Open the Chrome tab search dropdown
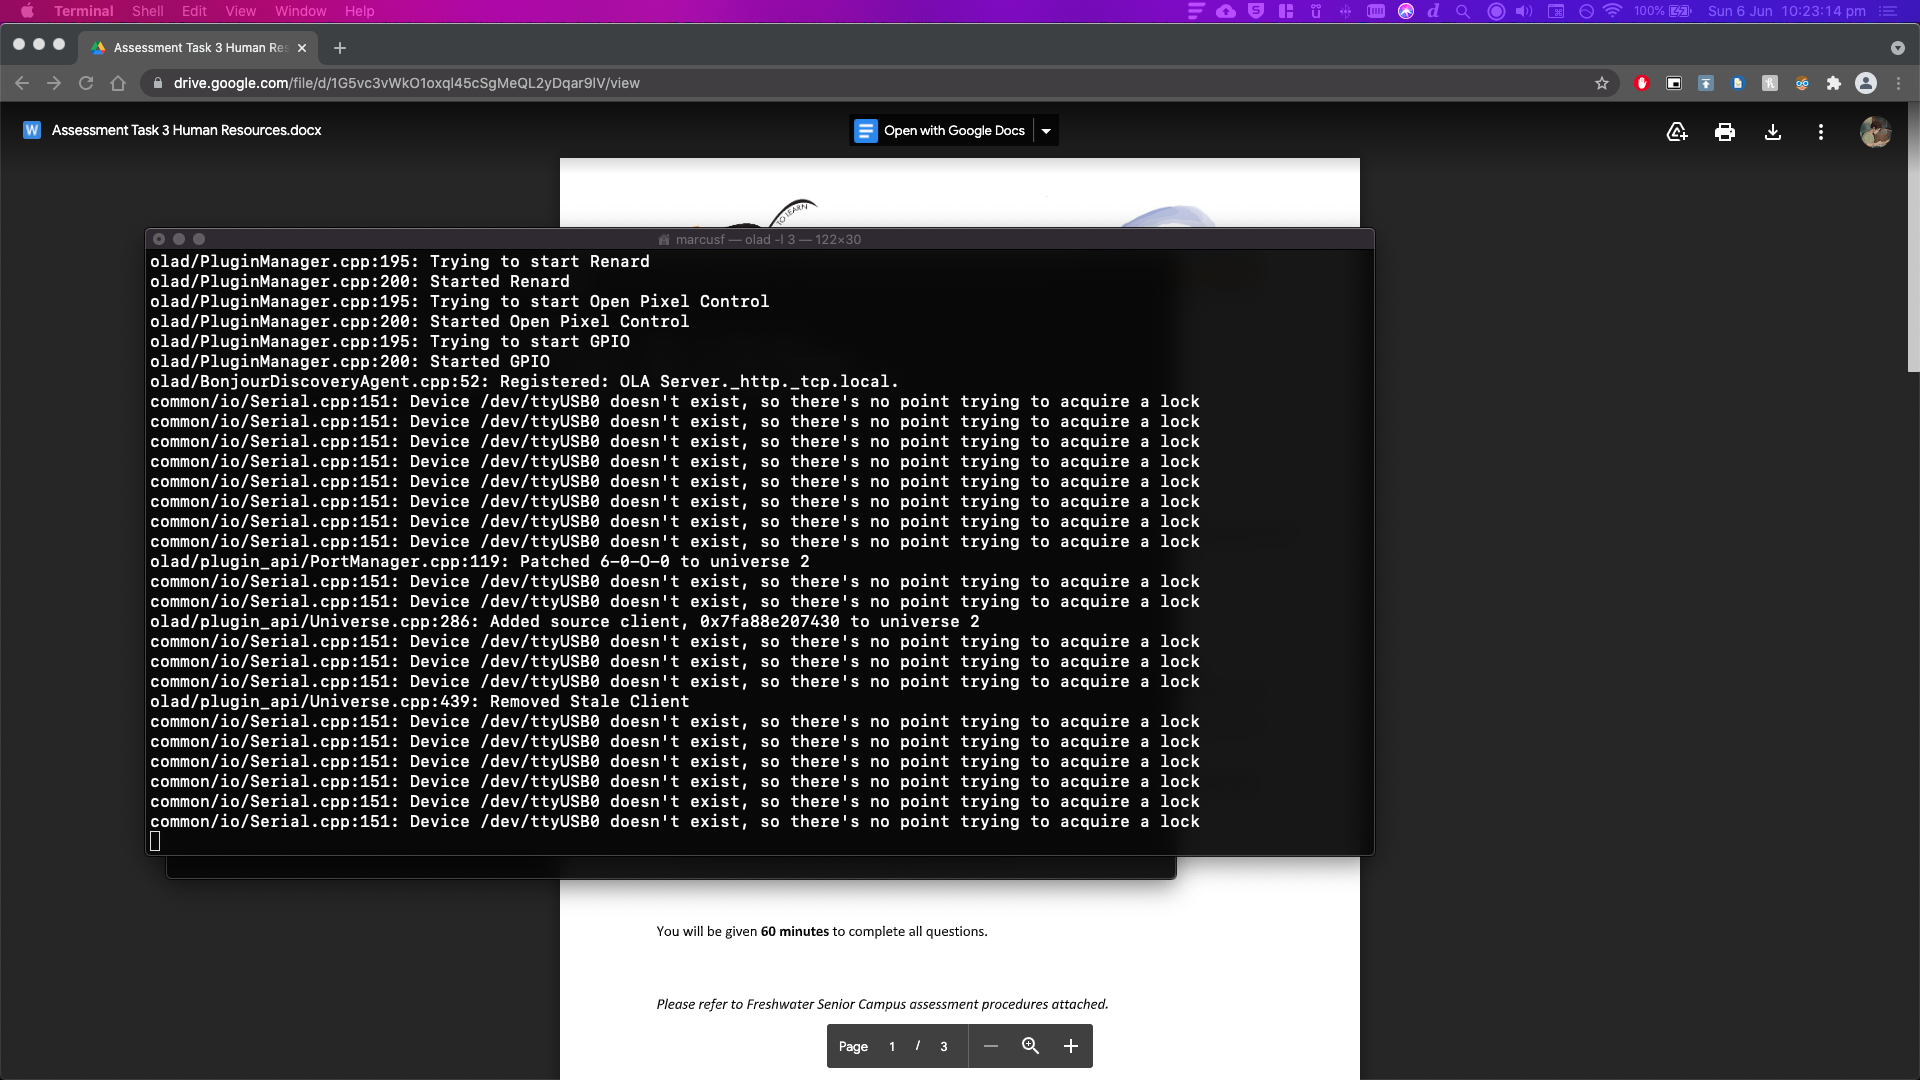Viewport: 1920px width, 1080px height. [x=1898, y=48]
